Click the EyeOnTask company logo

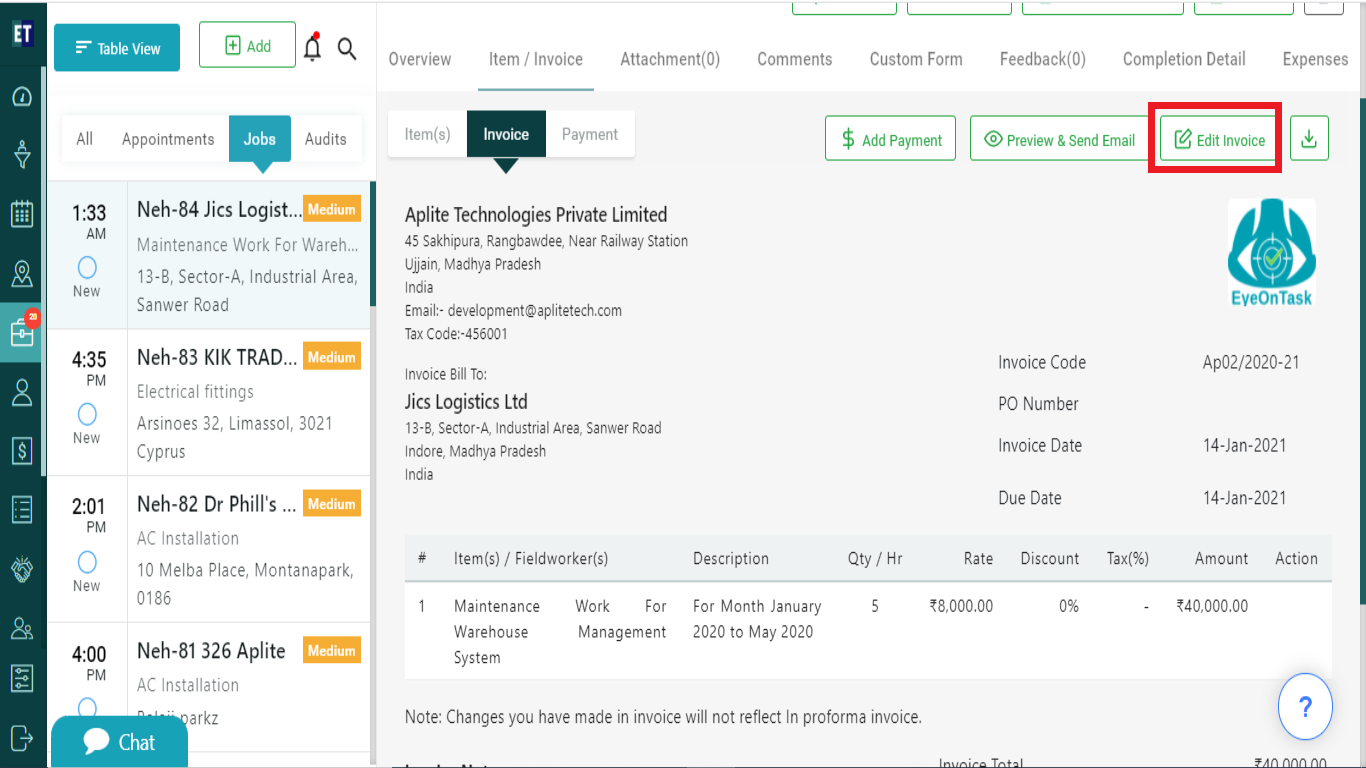pos(1271,253)
